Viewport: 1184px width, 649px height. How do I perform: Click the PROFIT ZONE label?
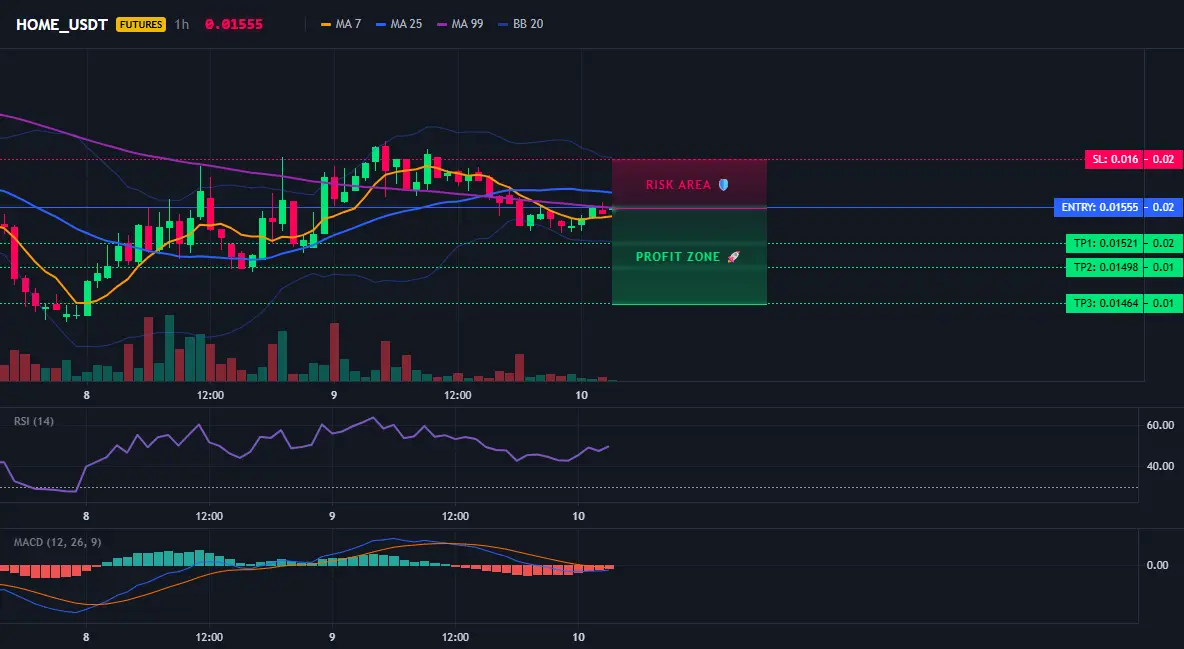pyautogui.click(x=678, y=257)
